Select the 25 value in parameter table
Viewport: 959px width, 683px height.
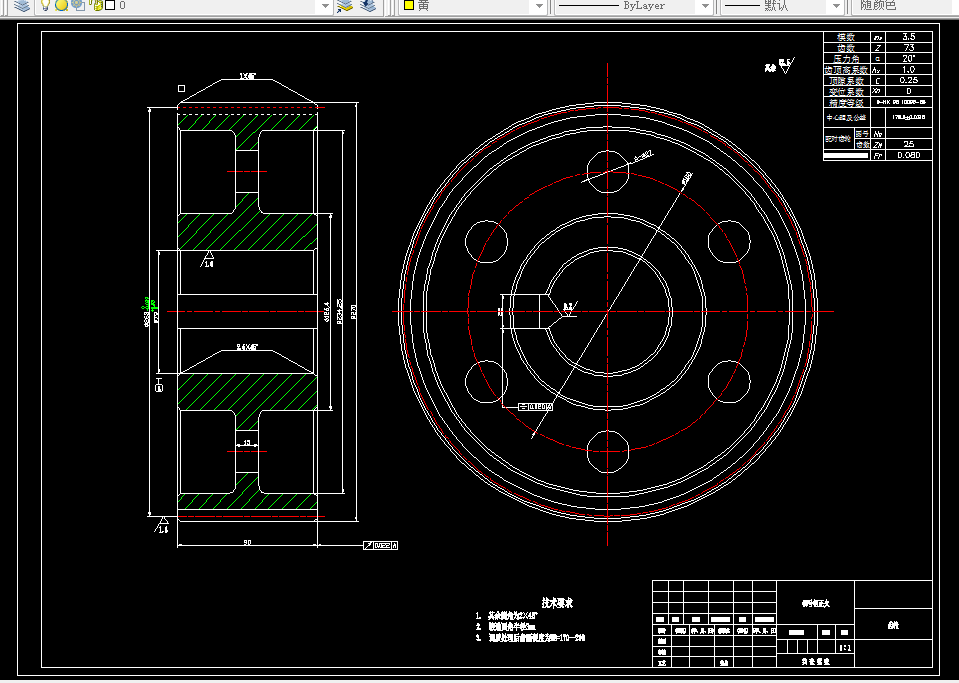click(x=908, y=144)
